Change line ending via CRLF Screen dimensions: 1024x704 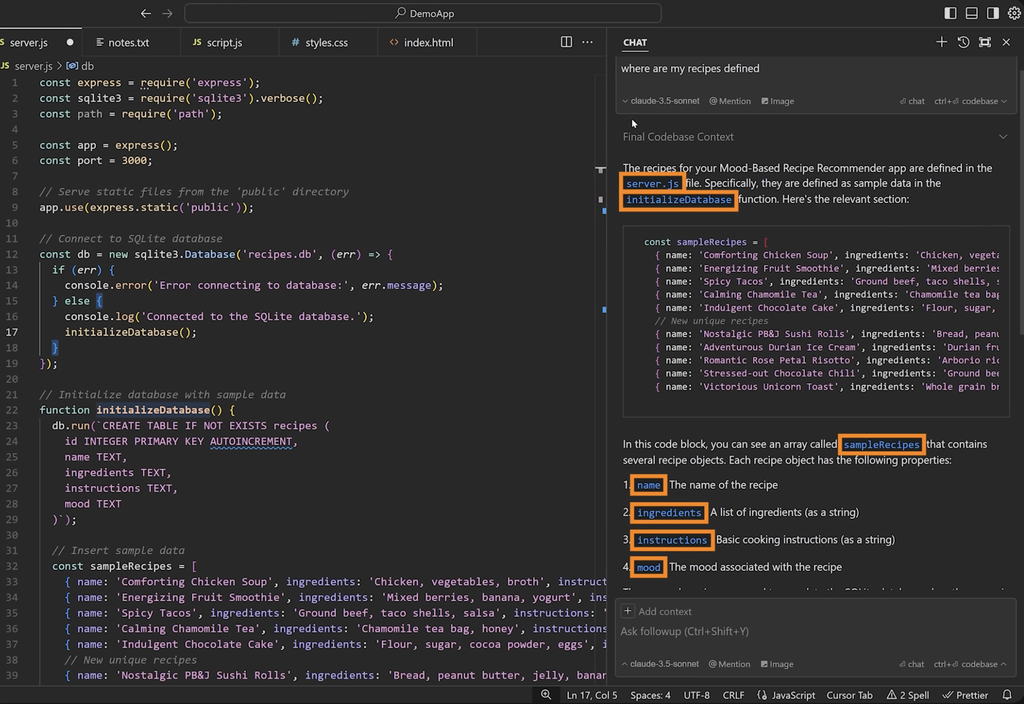point(733,695)
